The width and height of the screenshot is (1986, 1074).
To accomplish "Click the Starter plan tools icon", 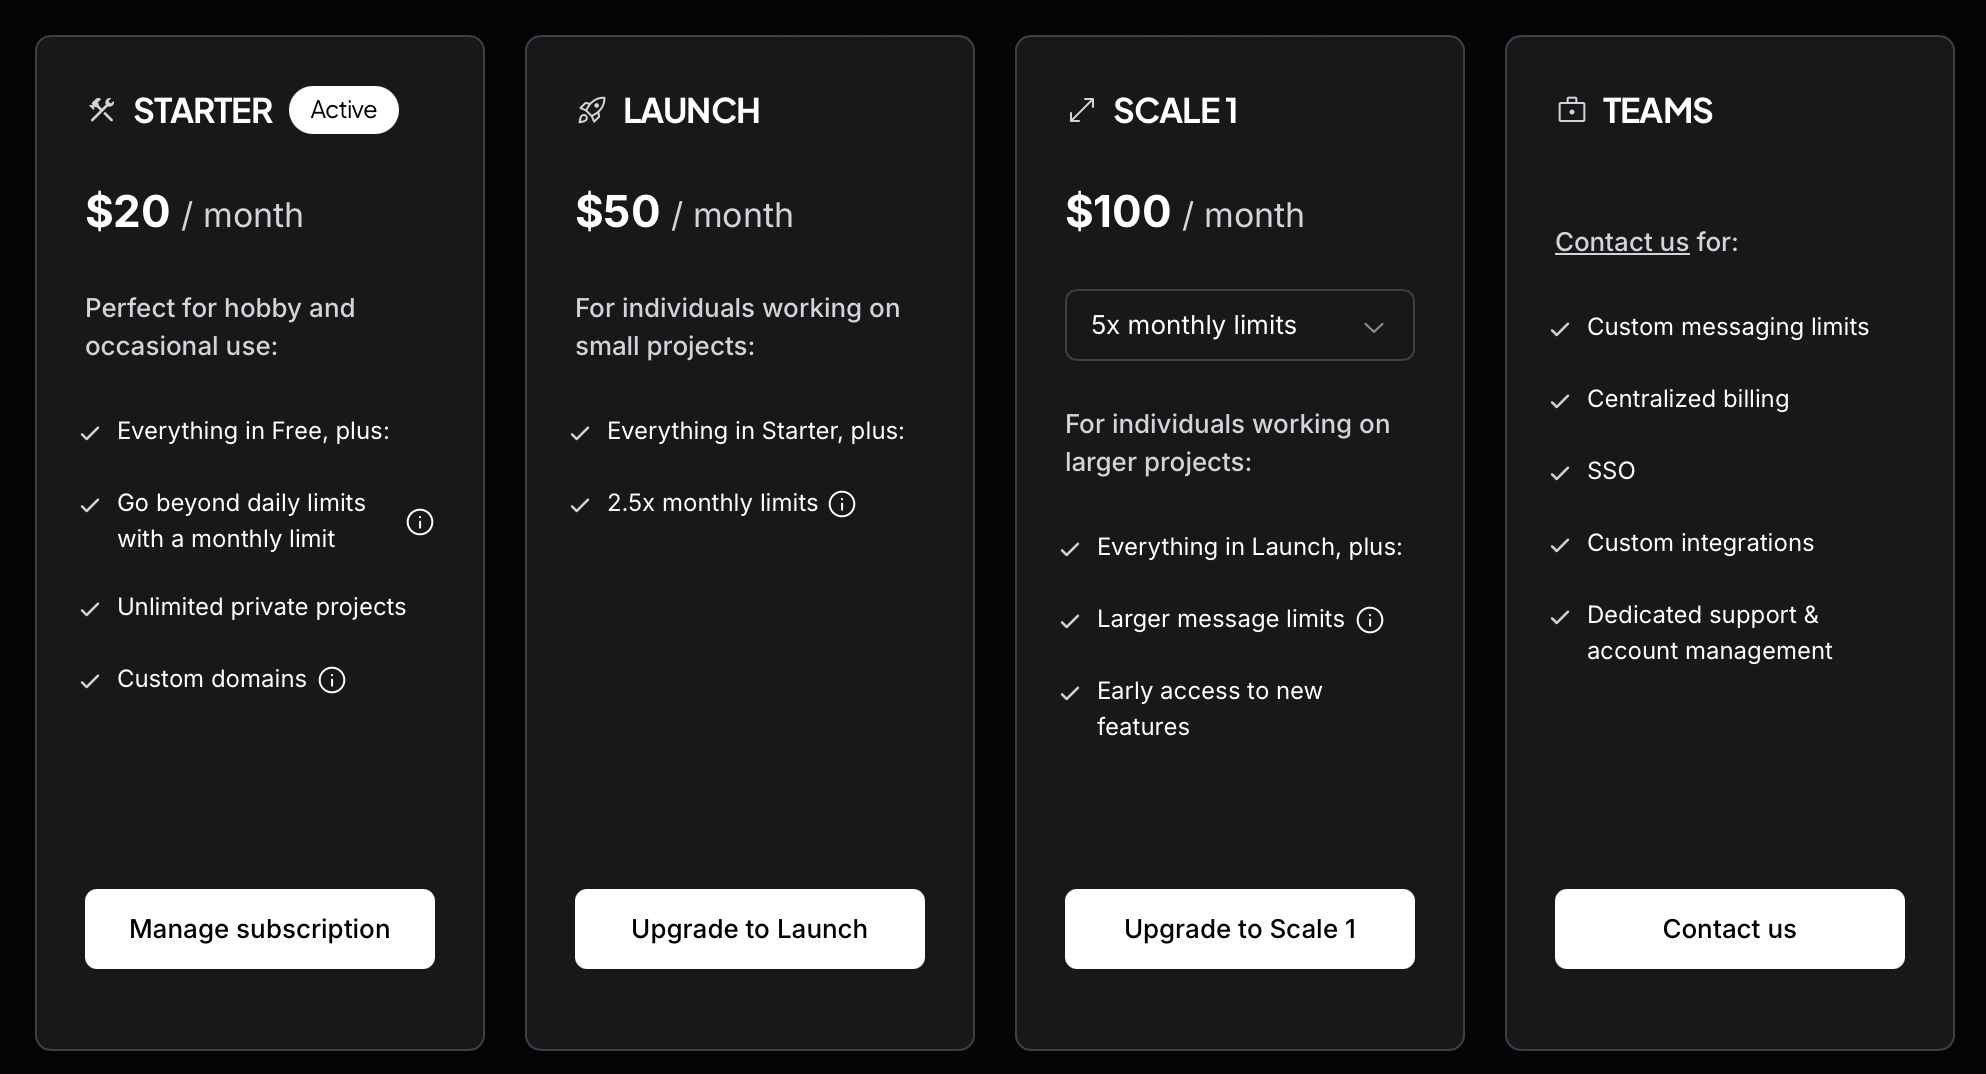I will [x=101, y=110].
